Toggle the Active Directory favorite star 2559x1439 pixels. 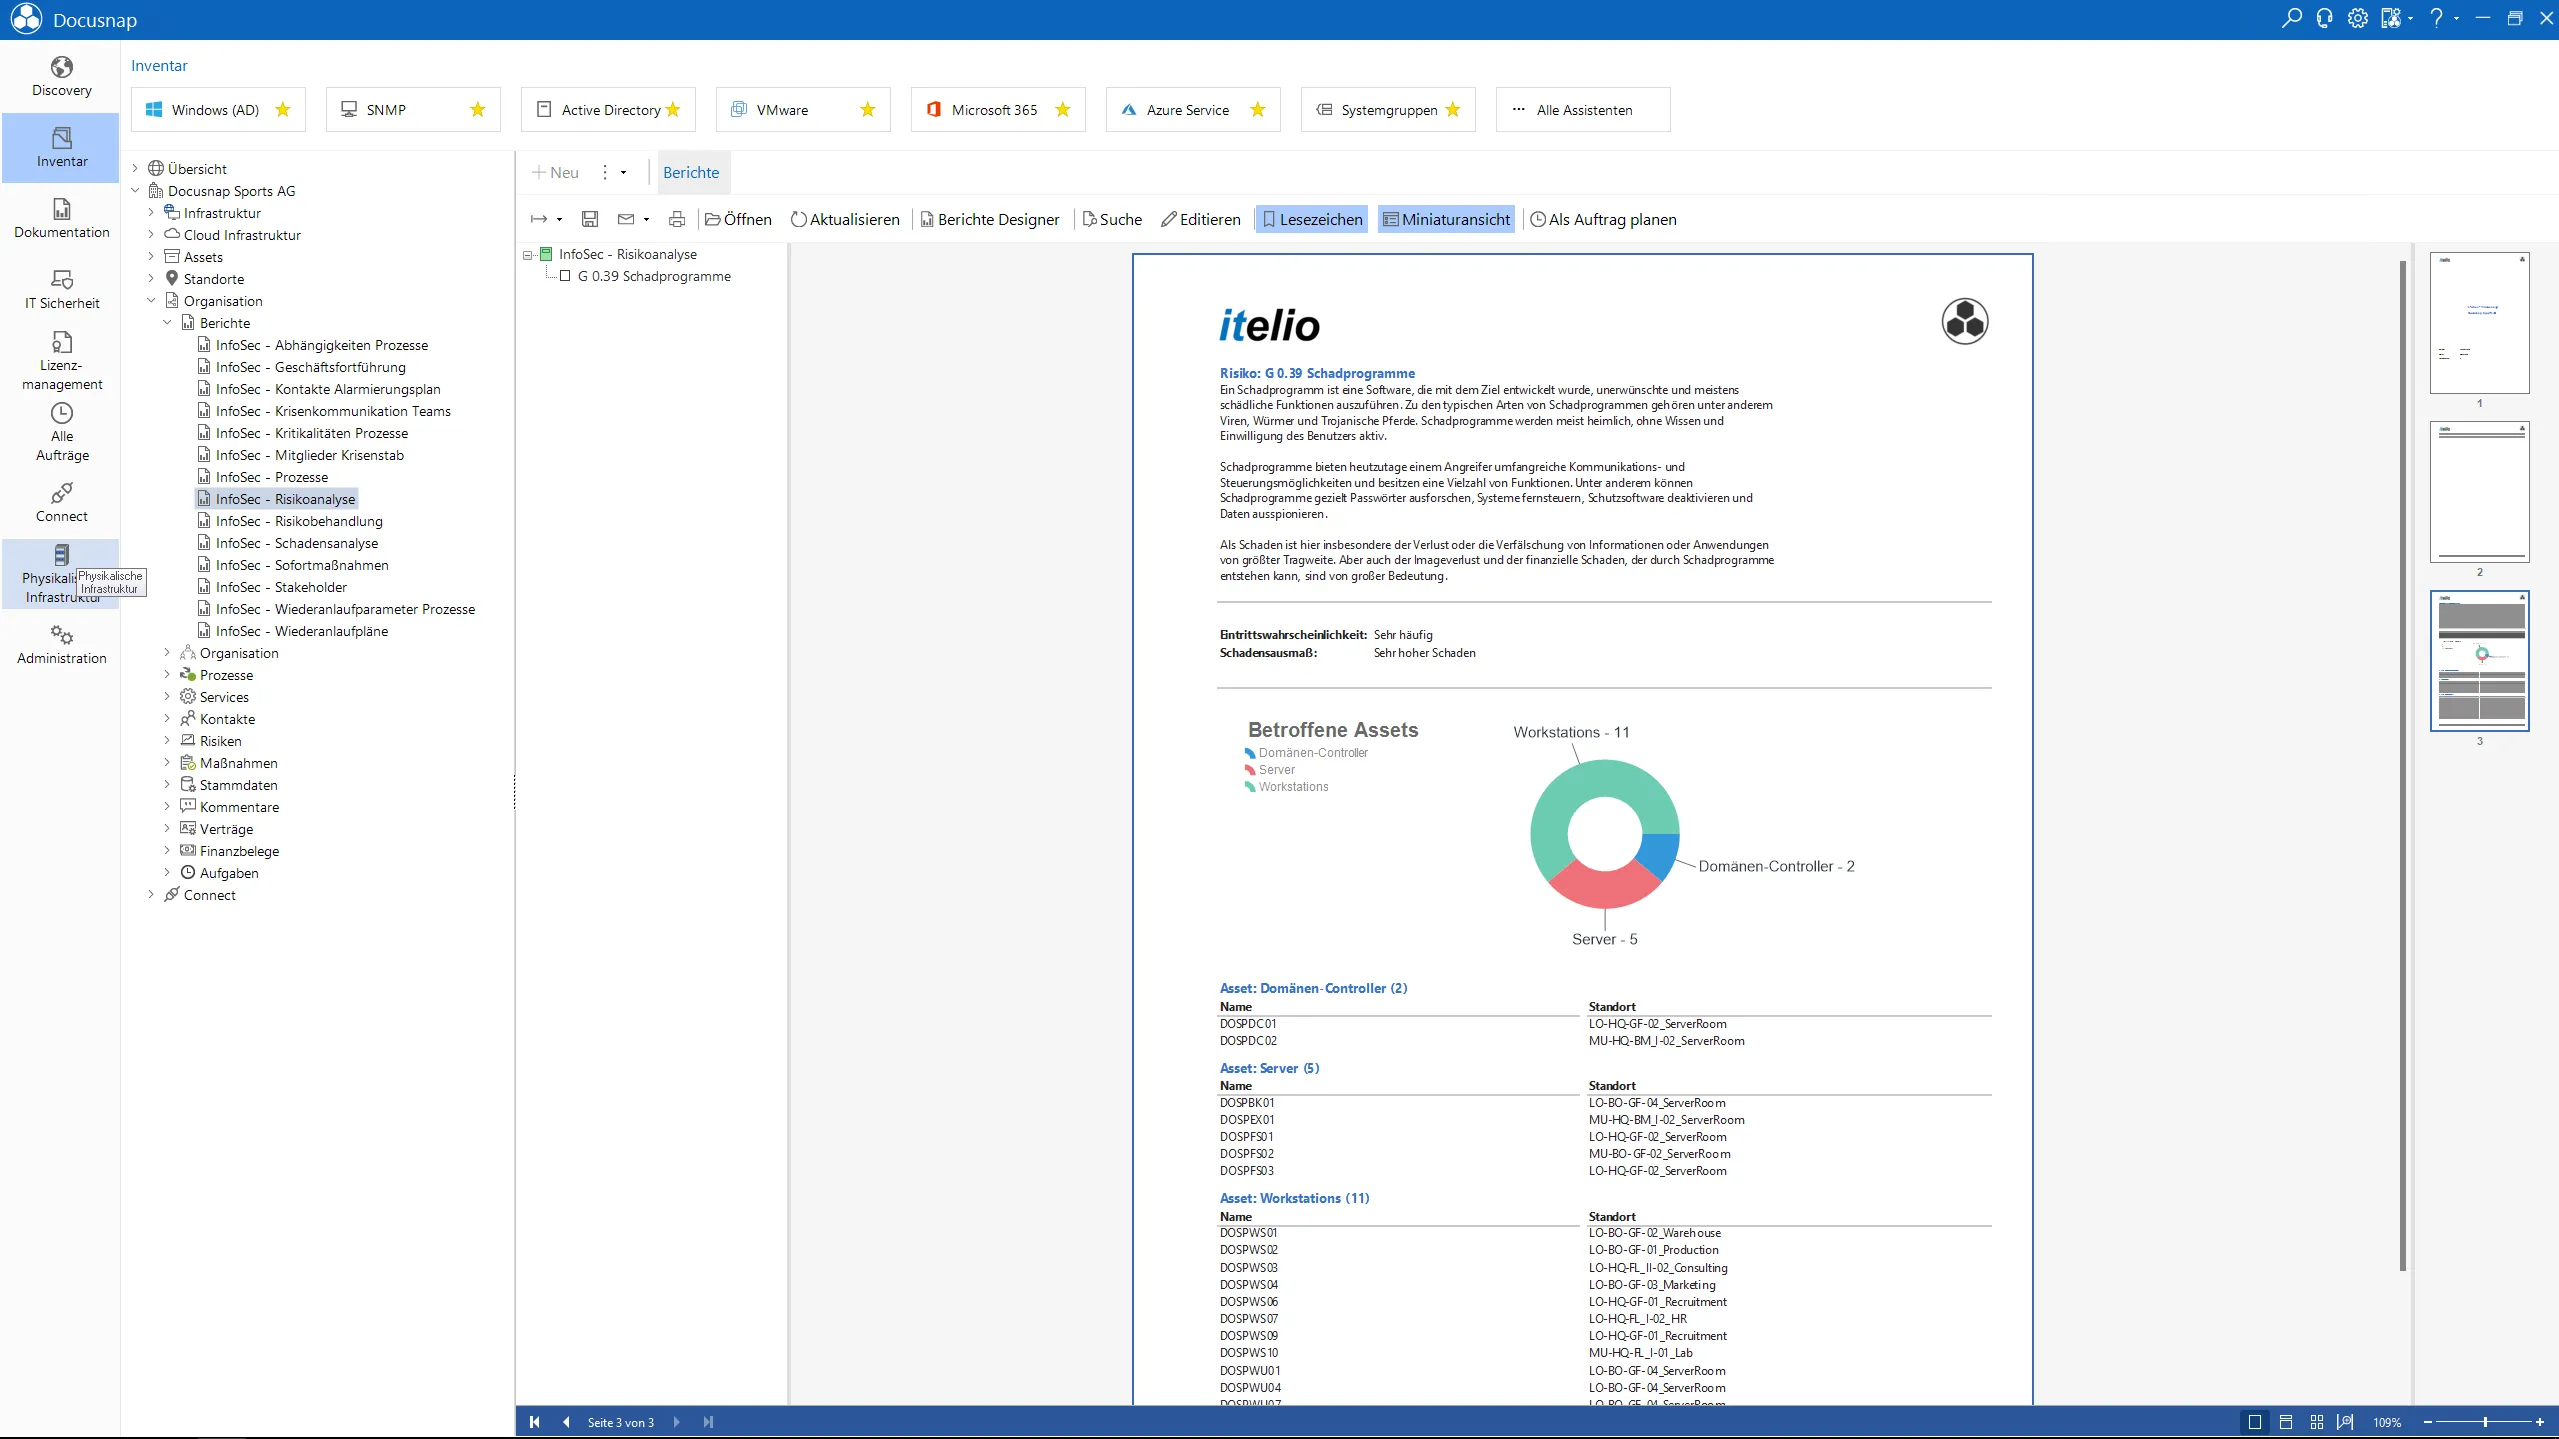pos(673,110)
